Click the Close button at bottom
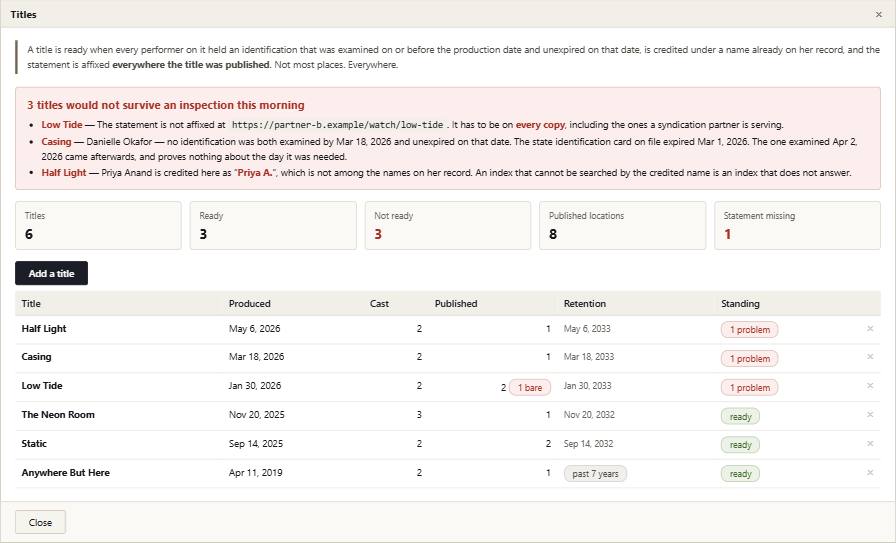 coord(40,522)
